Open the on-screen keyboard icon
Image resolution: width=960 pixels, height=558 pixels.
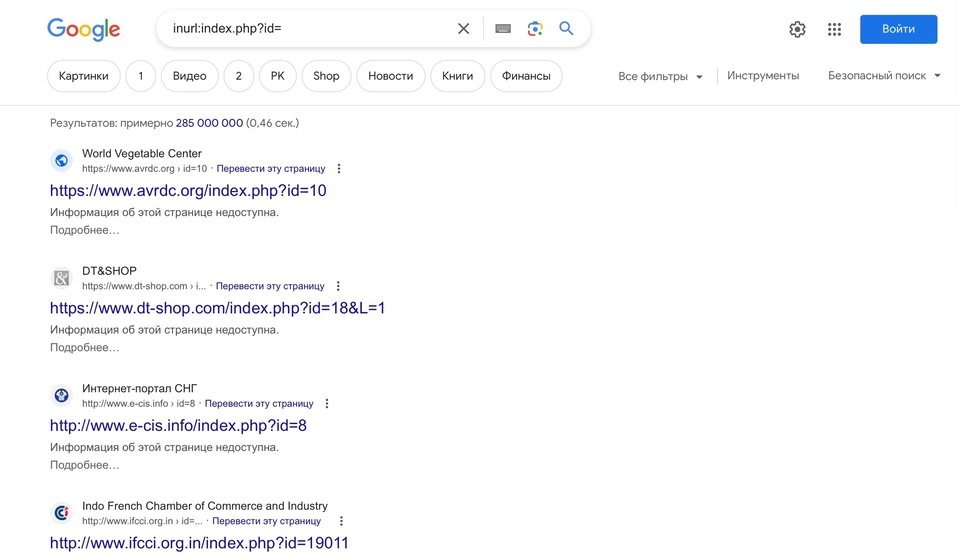503,29
